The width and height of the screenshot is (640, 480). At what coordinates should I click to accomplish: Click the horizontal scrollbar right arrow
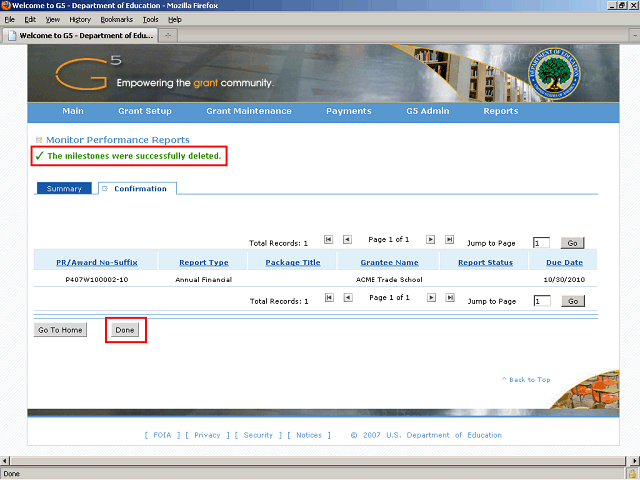coord(635,461)
